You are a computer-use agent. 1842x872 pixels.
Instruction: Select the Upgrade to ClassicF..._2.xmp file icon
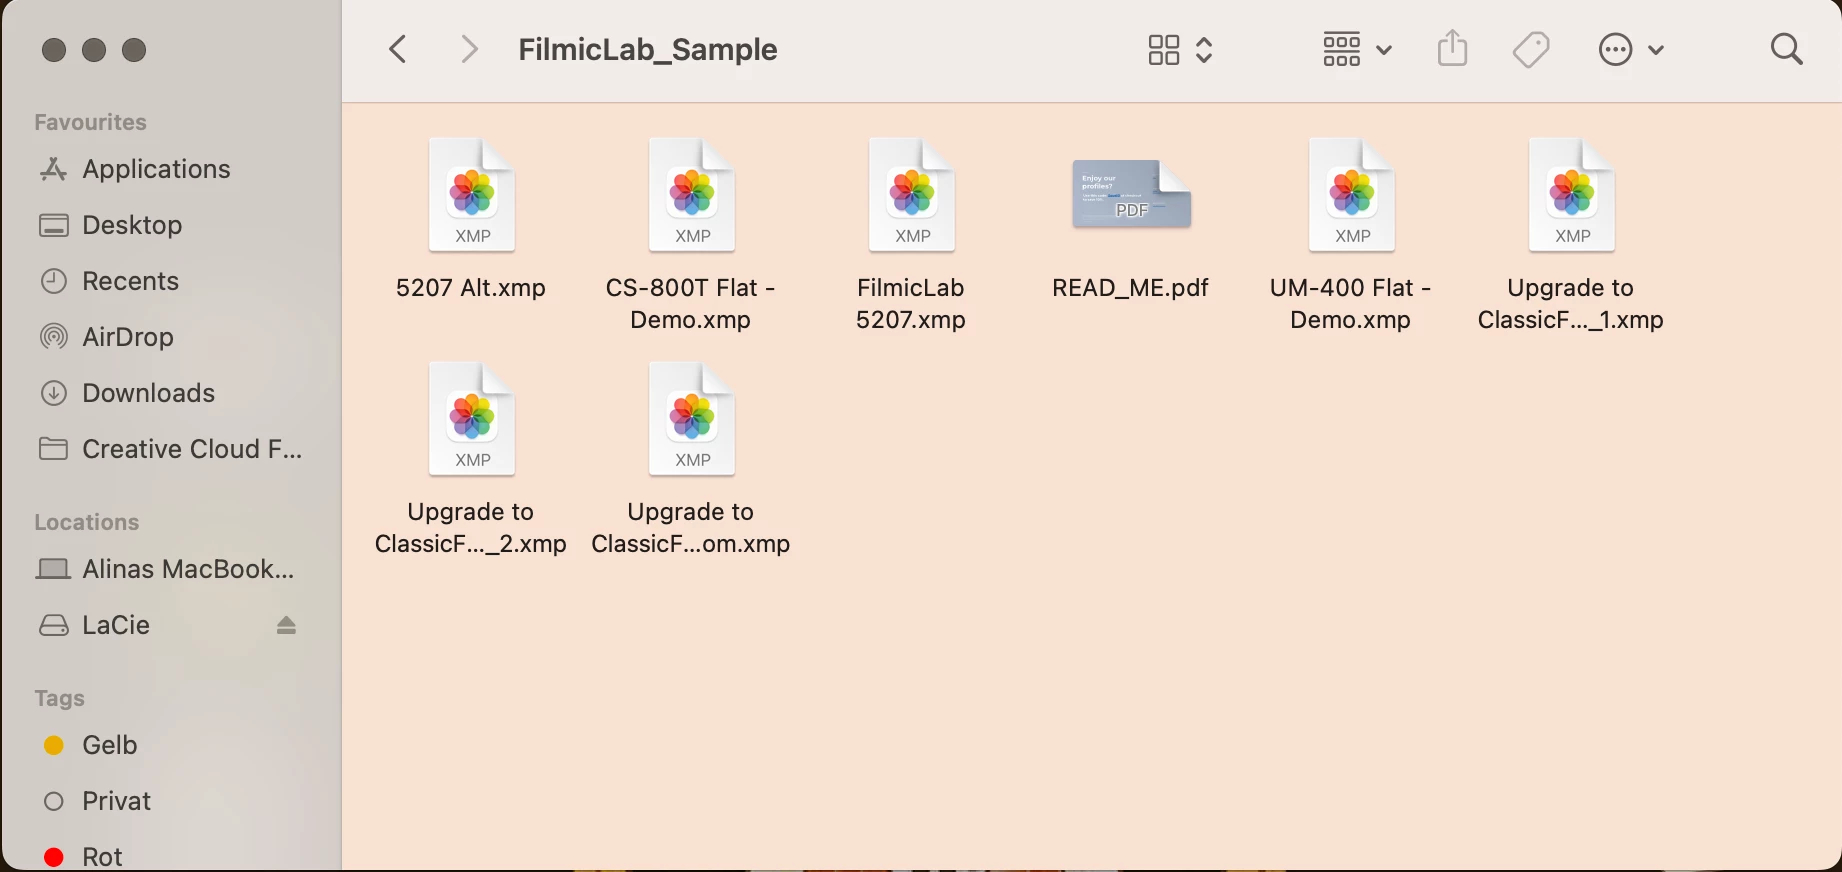(472, 419)
